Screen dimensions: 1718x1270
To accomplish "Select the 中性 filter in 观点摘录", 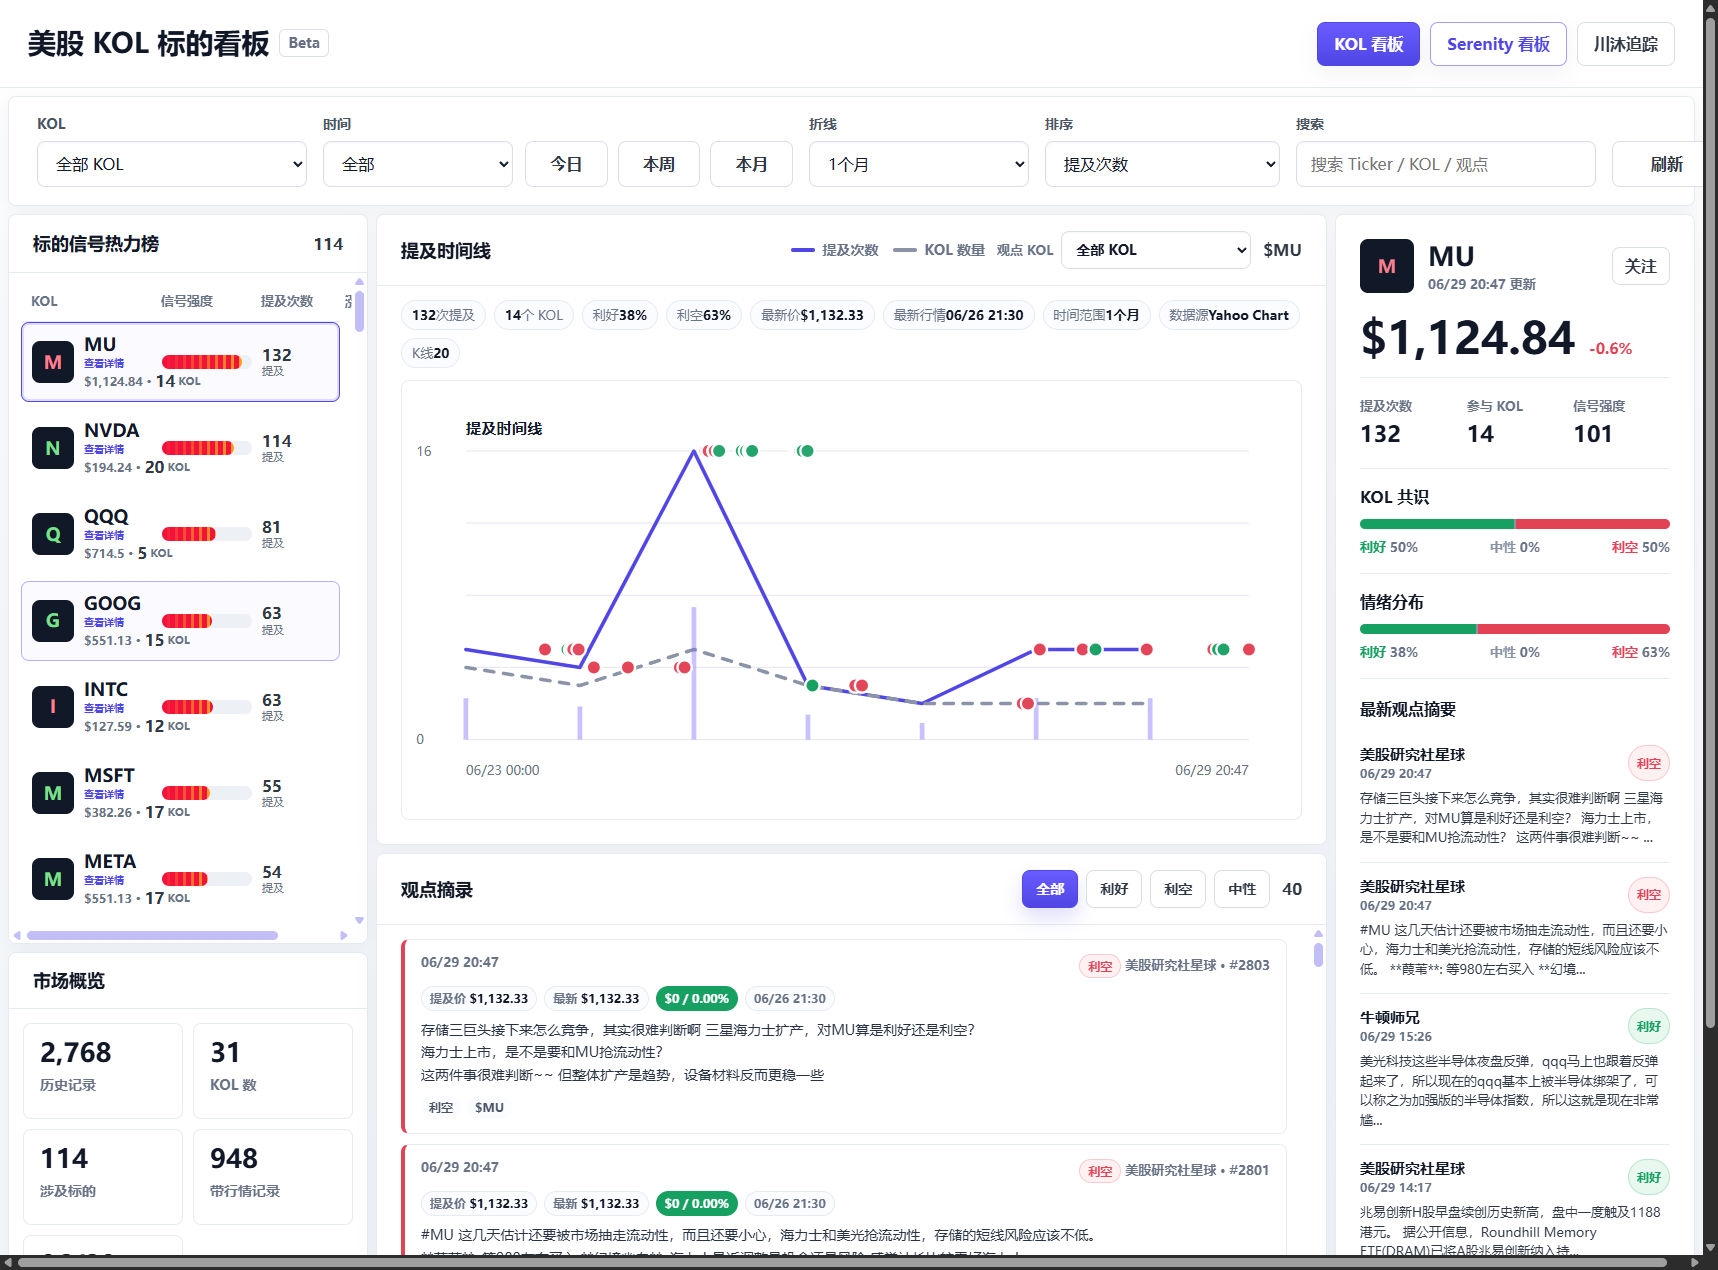I will pos(1242,889).
